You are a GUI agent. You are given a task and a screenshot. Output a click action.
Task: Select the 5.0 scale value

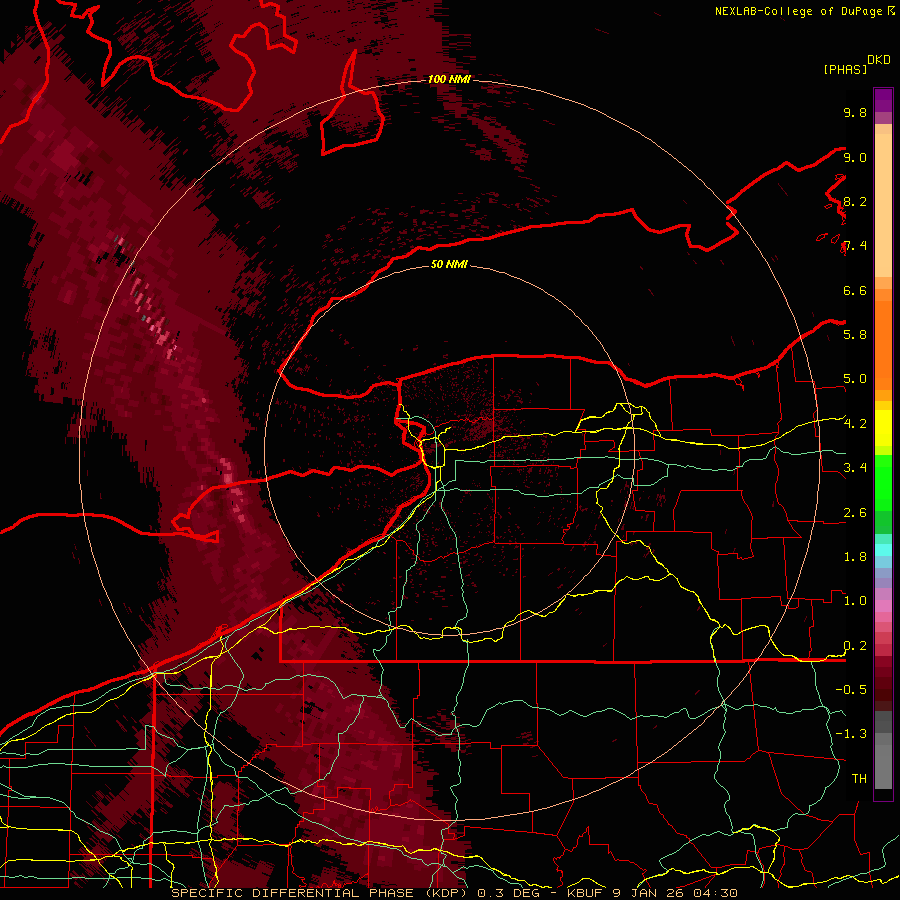[x=855, y=379]
